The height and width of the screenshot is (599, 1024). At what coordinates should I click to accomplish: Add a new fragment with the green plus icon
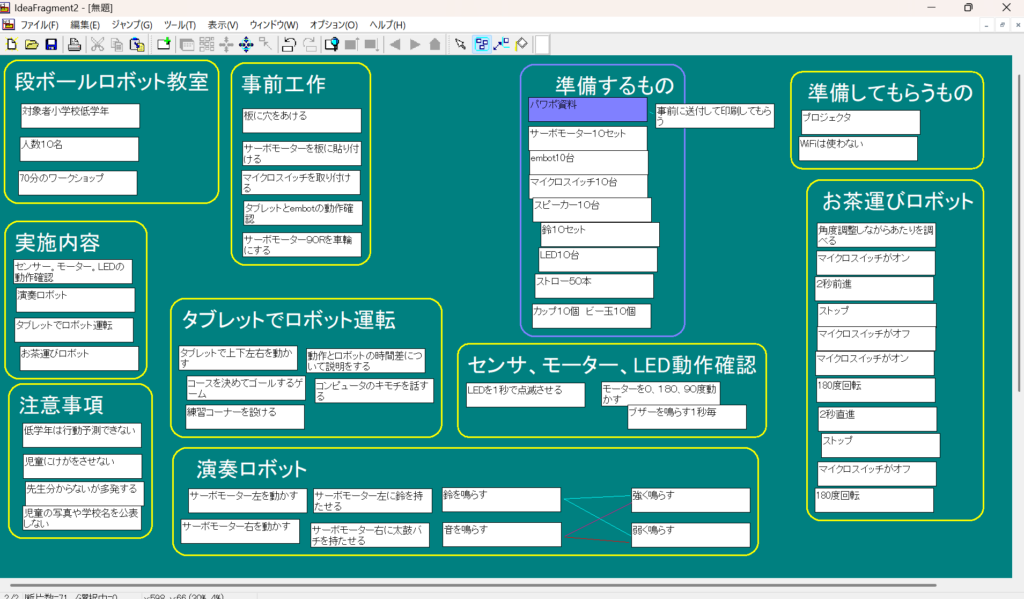(x=164, y=44)
